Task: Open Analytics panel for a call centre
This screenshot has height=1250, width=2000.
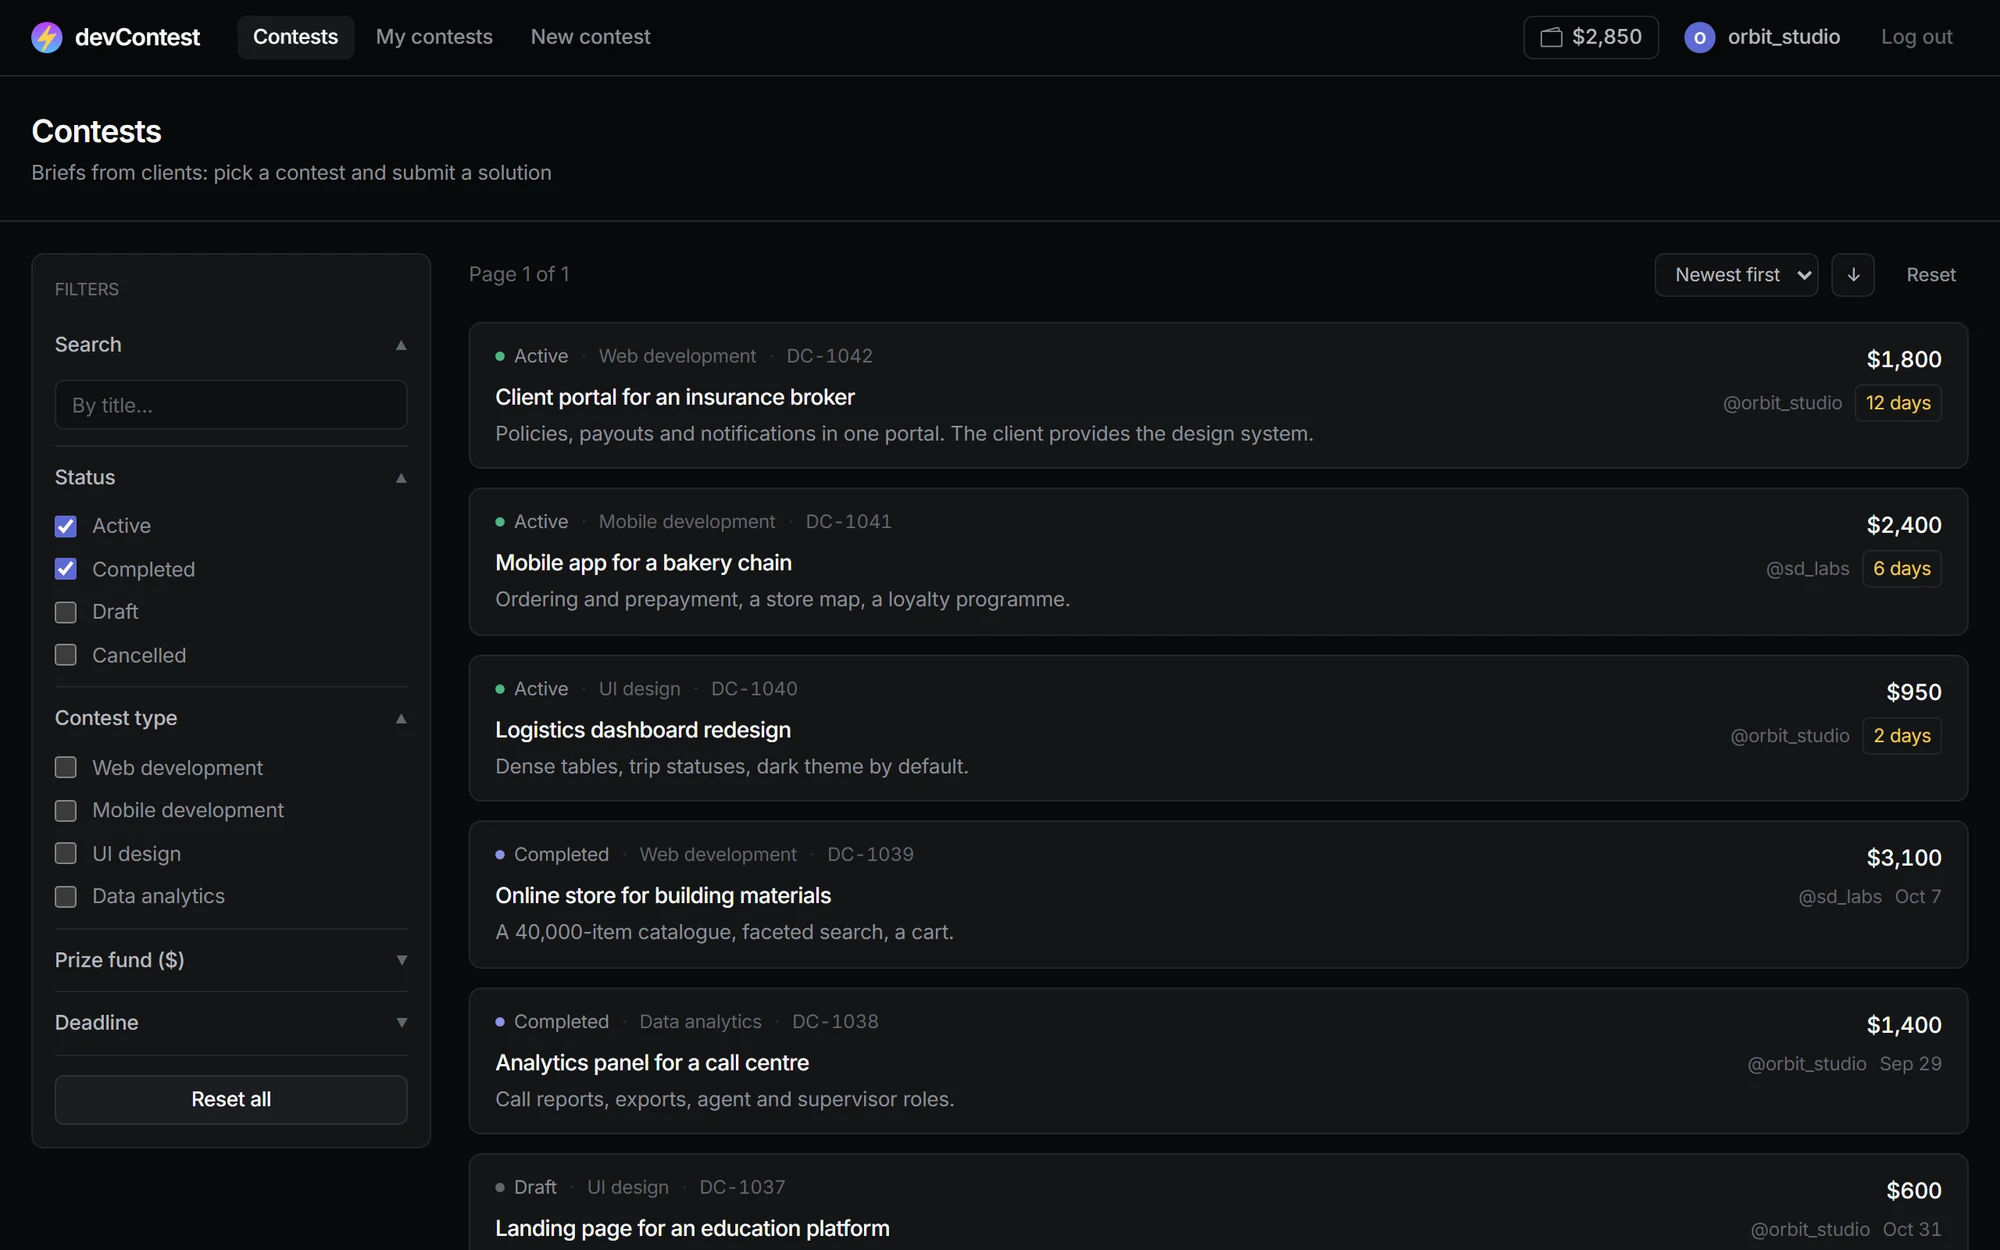Action: click(x=652, y=1063)
